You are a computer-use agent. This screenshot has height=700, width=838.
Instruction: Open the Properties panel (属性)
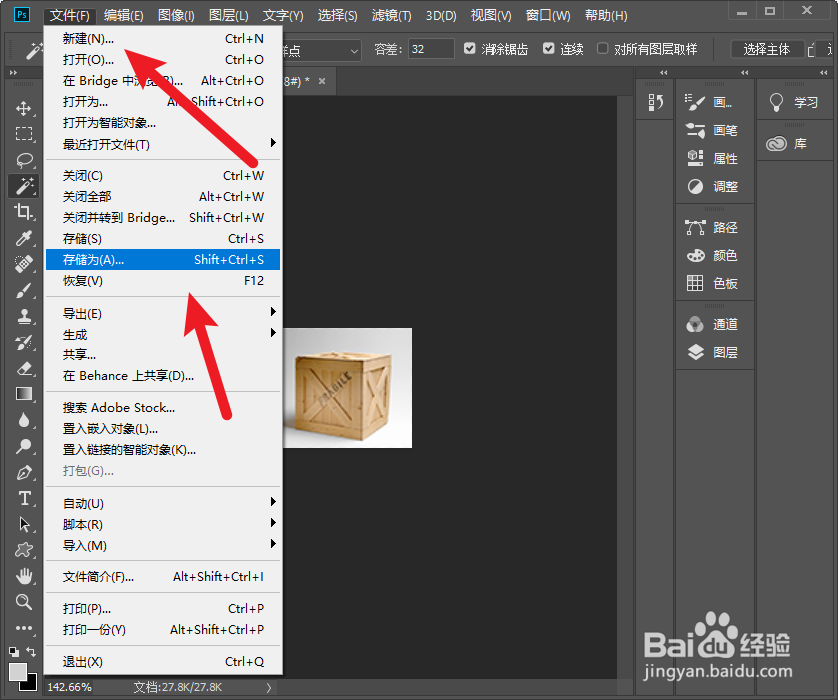pos(713,159)
